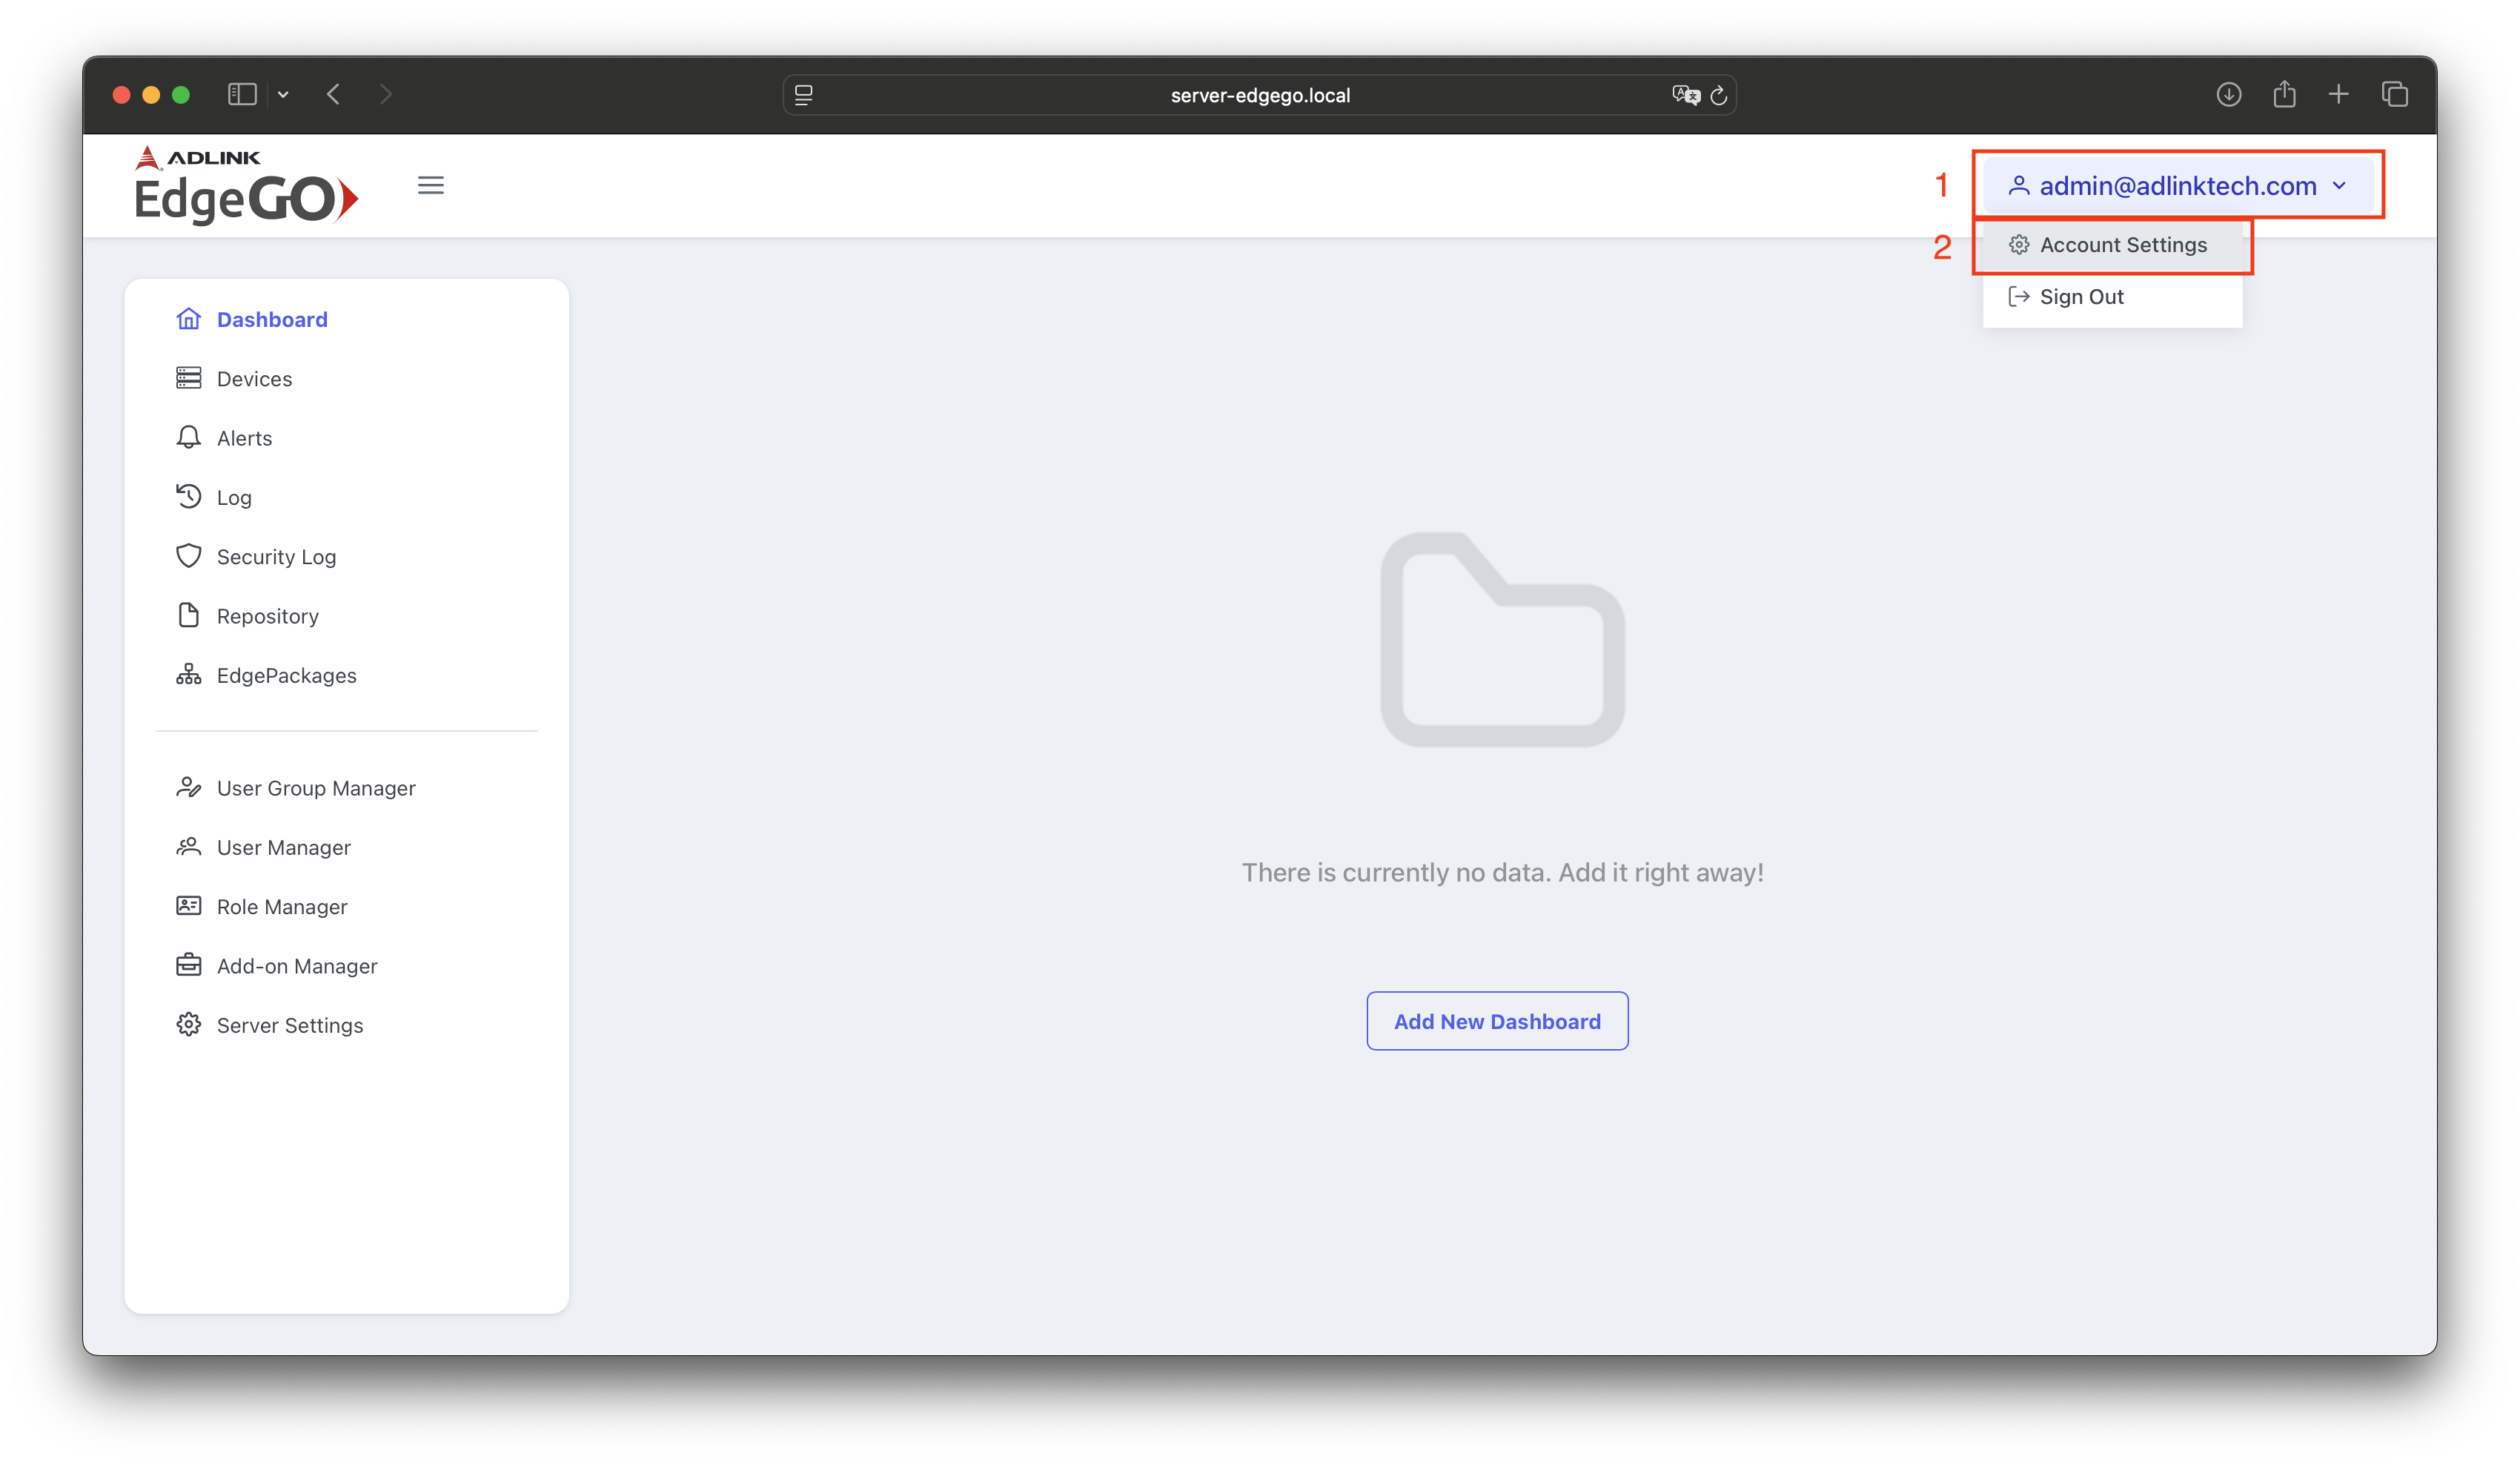This screenshot has width=2520, height=1465.
Task: Go to User Group Manager
Action: click(x=315, y=788)
